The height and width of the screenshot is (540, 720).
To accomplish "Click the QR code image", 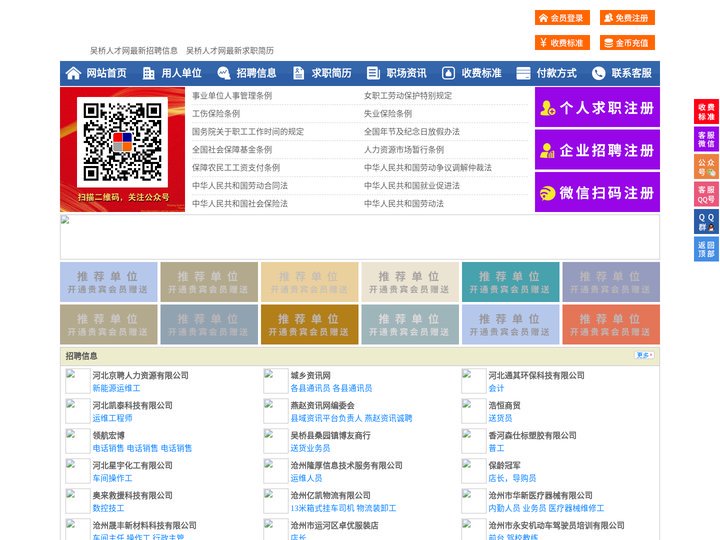I will point(122,142).
